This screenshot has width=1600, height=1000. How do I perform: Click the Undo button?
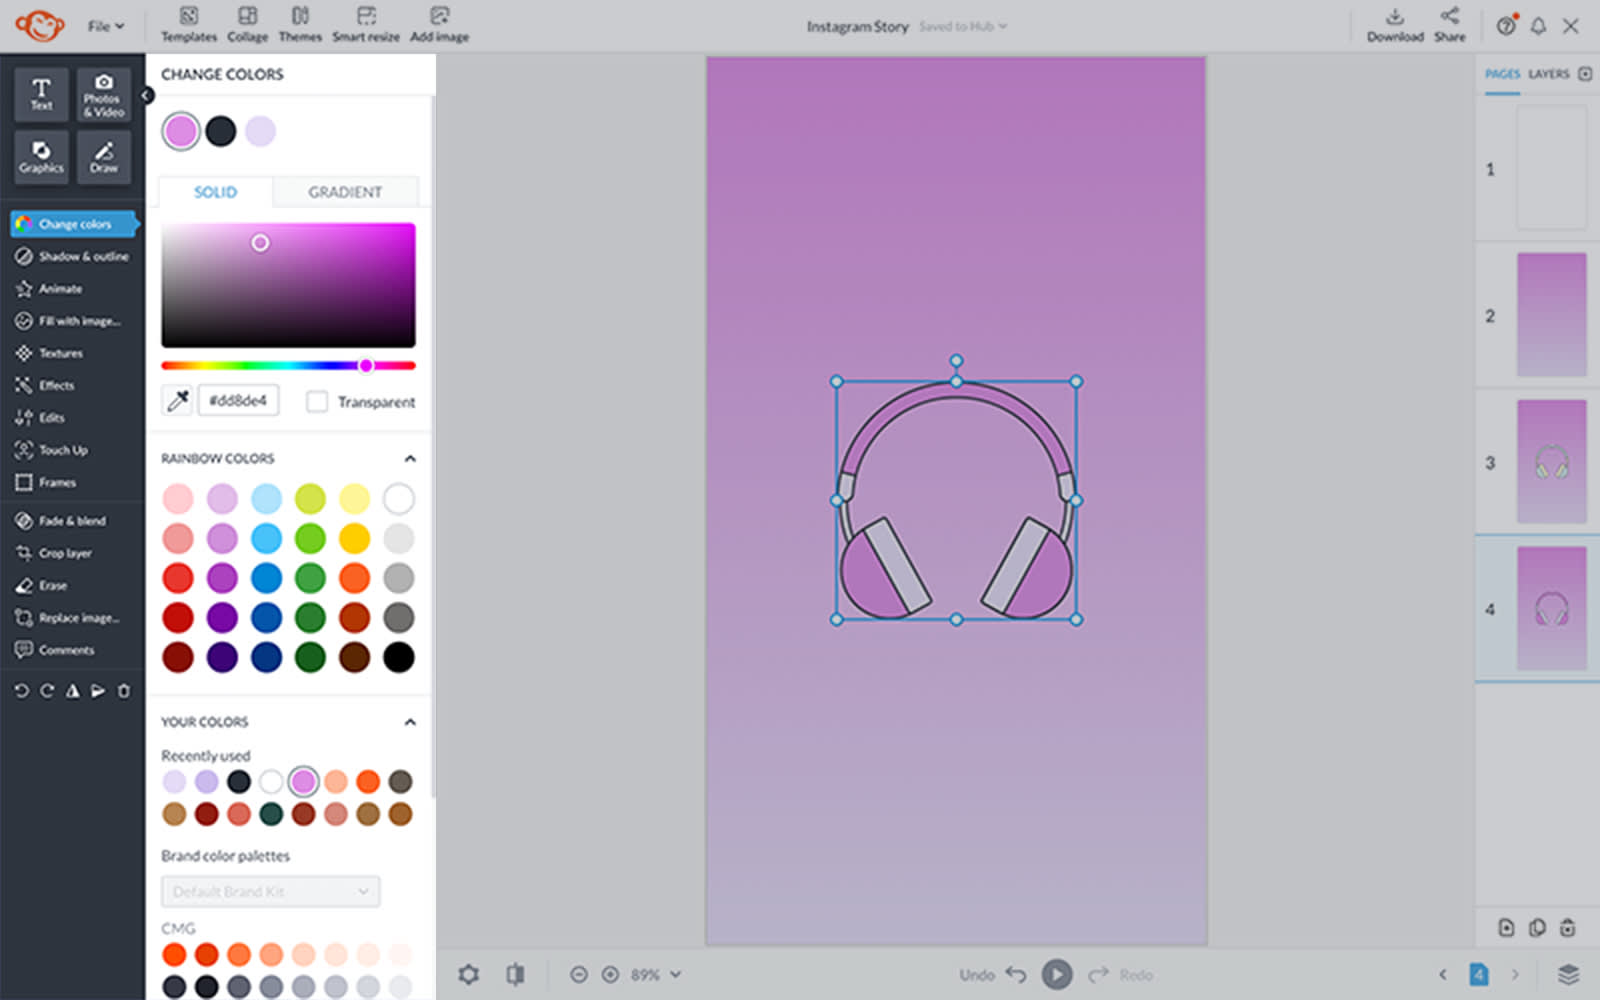(1016, 974)
